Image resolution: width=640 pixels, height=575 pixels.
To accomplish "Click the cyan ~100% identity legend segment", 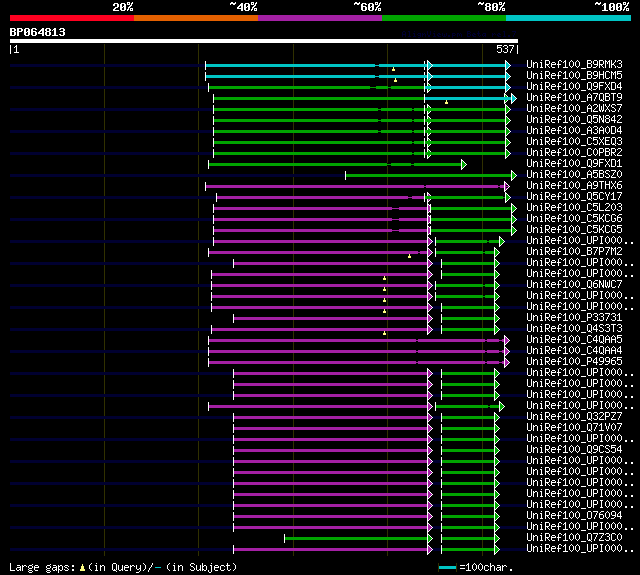I will 568,18.
